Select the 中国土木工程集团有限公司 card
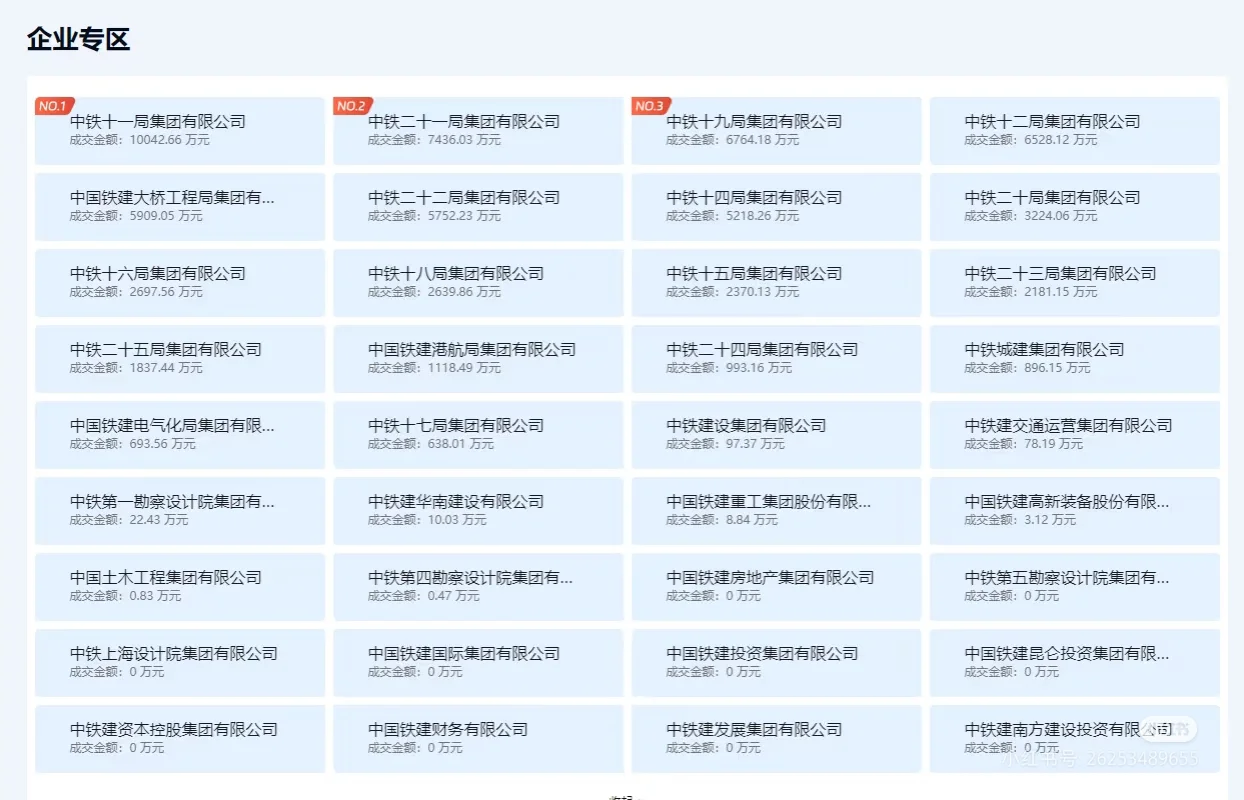1244x800 pixels. click(x=180, y=587)
